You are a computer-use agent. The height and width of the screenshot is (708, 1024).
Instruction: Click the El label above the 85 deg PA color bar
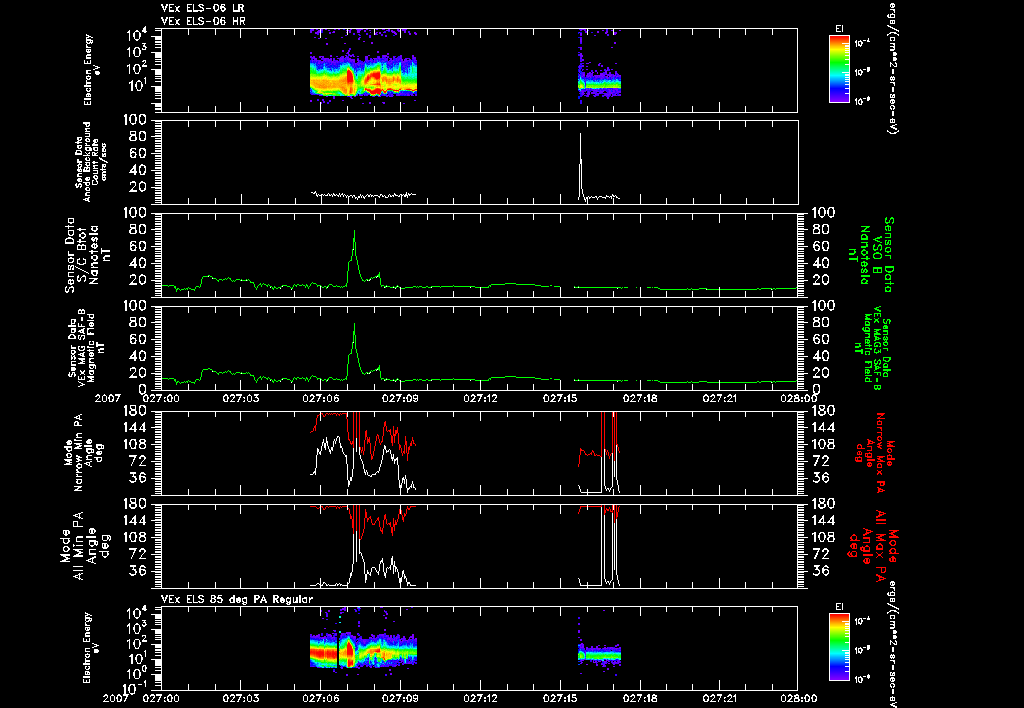tap(839, 607)
